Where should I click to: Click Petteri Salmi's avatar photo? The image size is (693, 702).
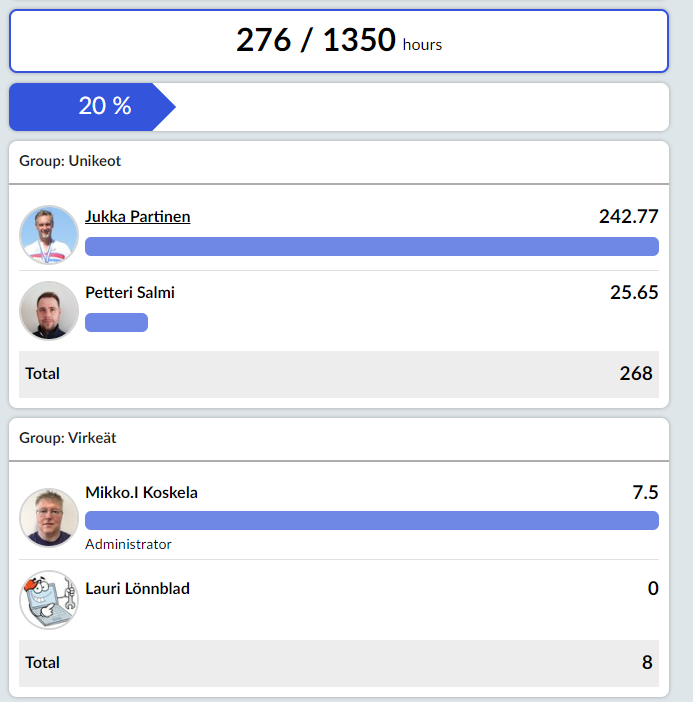click(x=49, y=311)
